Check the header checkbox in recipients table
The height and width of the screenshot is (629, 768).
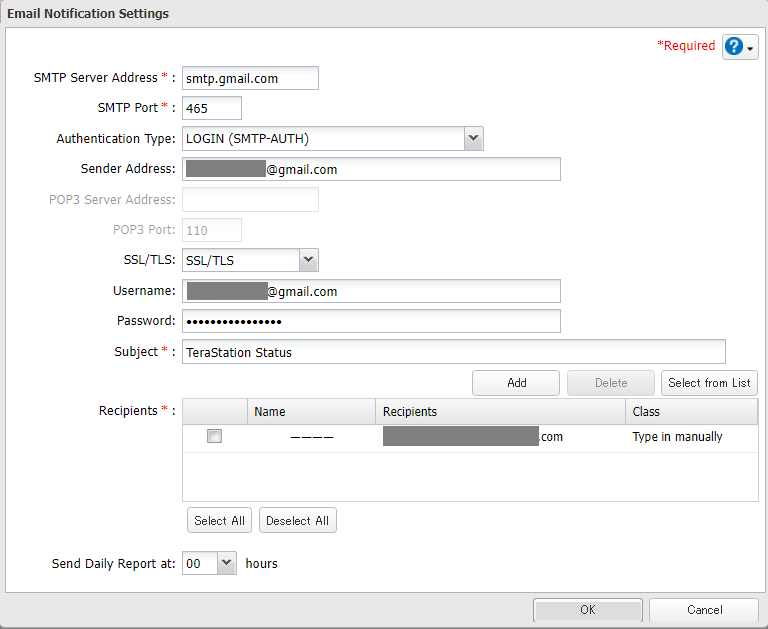pyautogui.click(x=214, y=411)
